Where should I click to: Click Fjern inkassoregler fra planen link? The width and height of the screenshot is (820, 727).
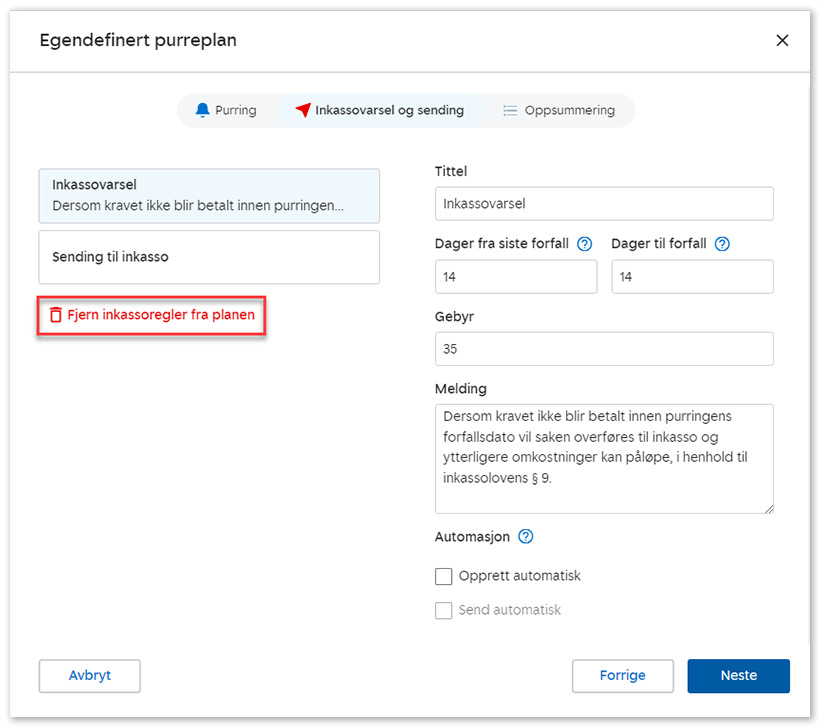coord(160,315)
